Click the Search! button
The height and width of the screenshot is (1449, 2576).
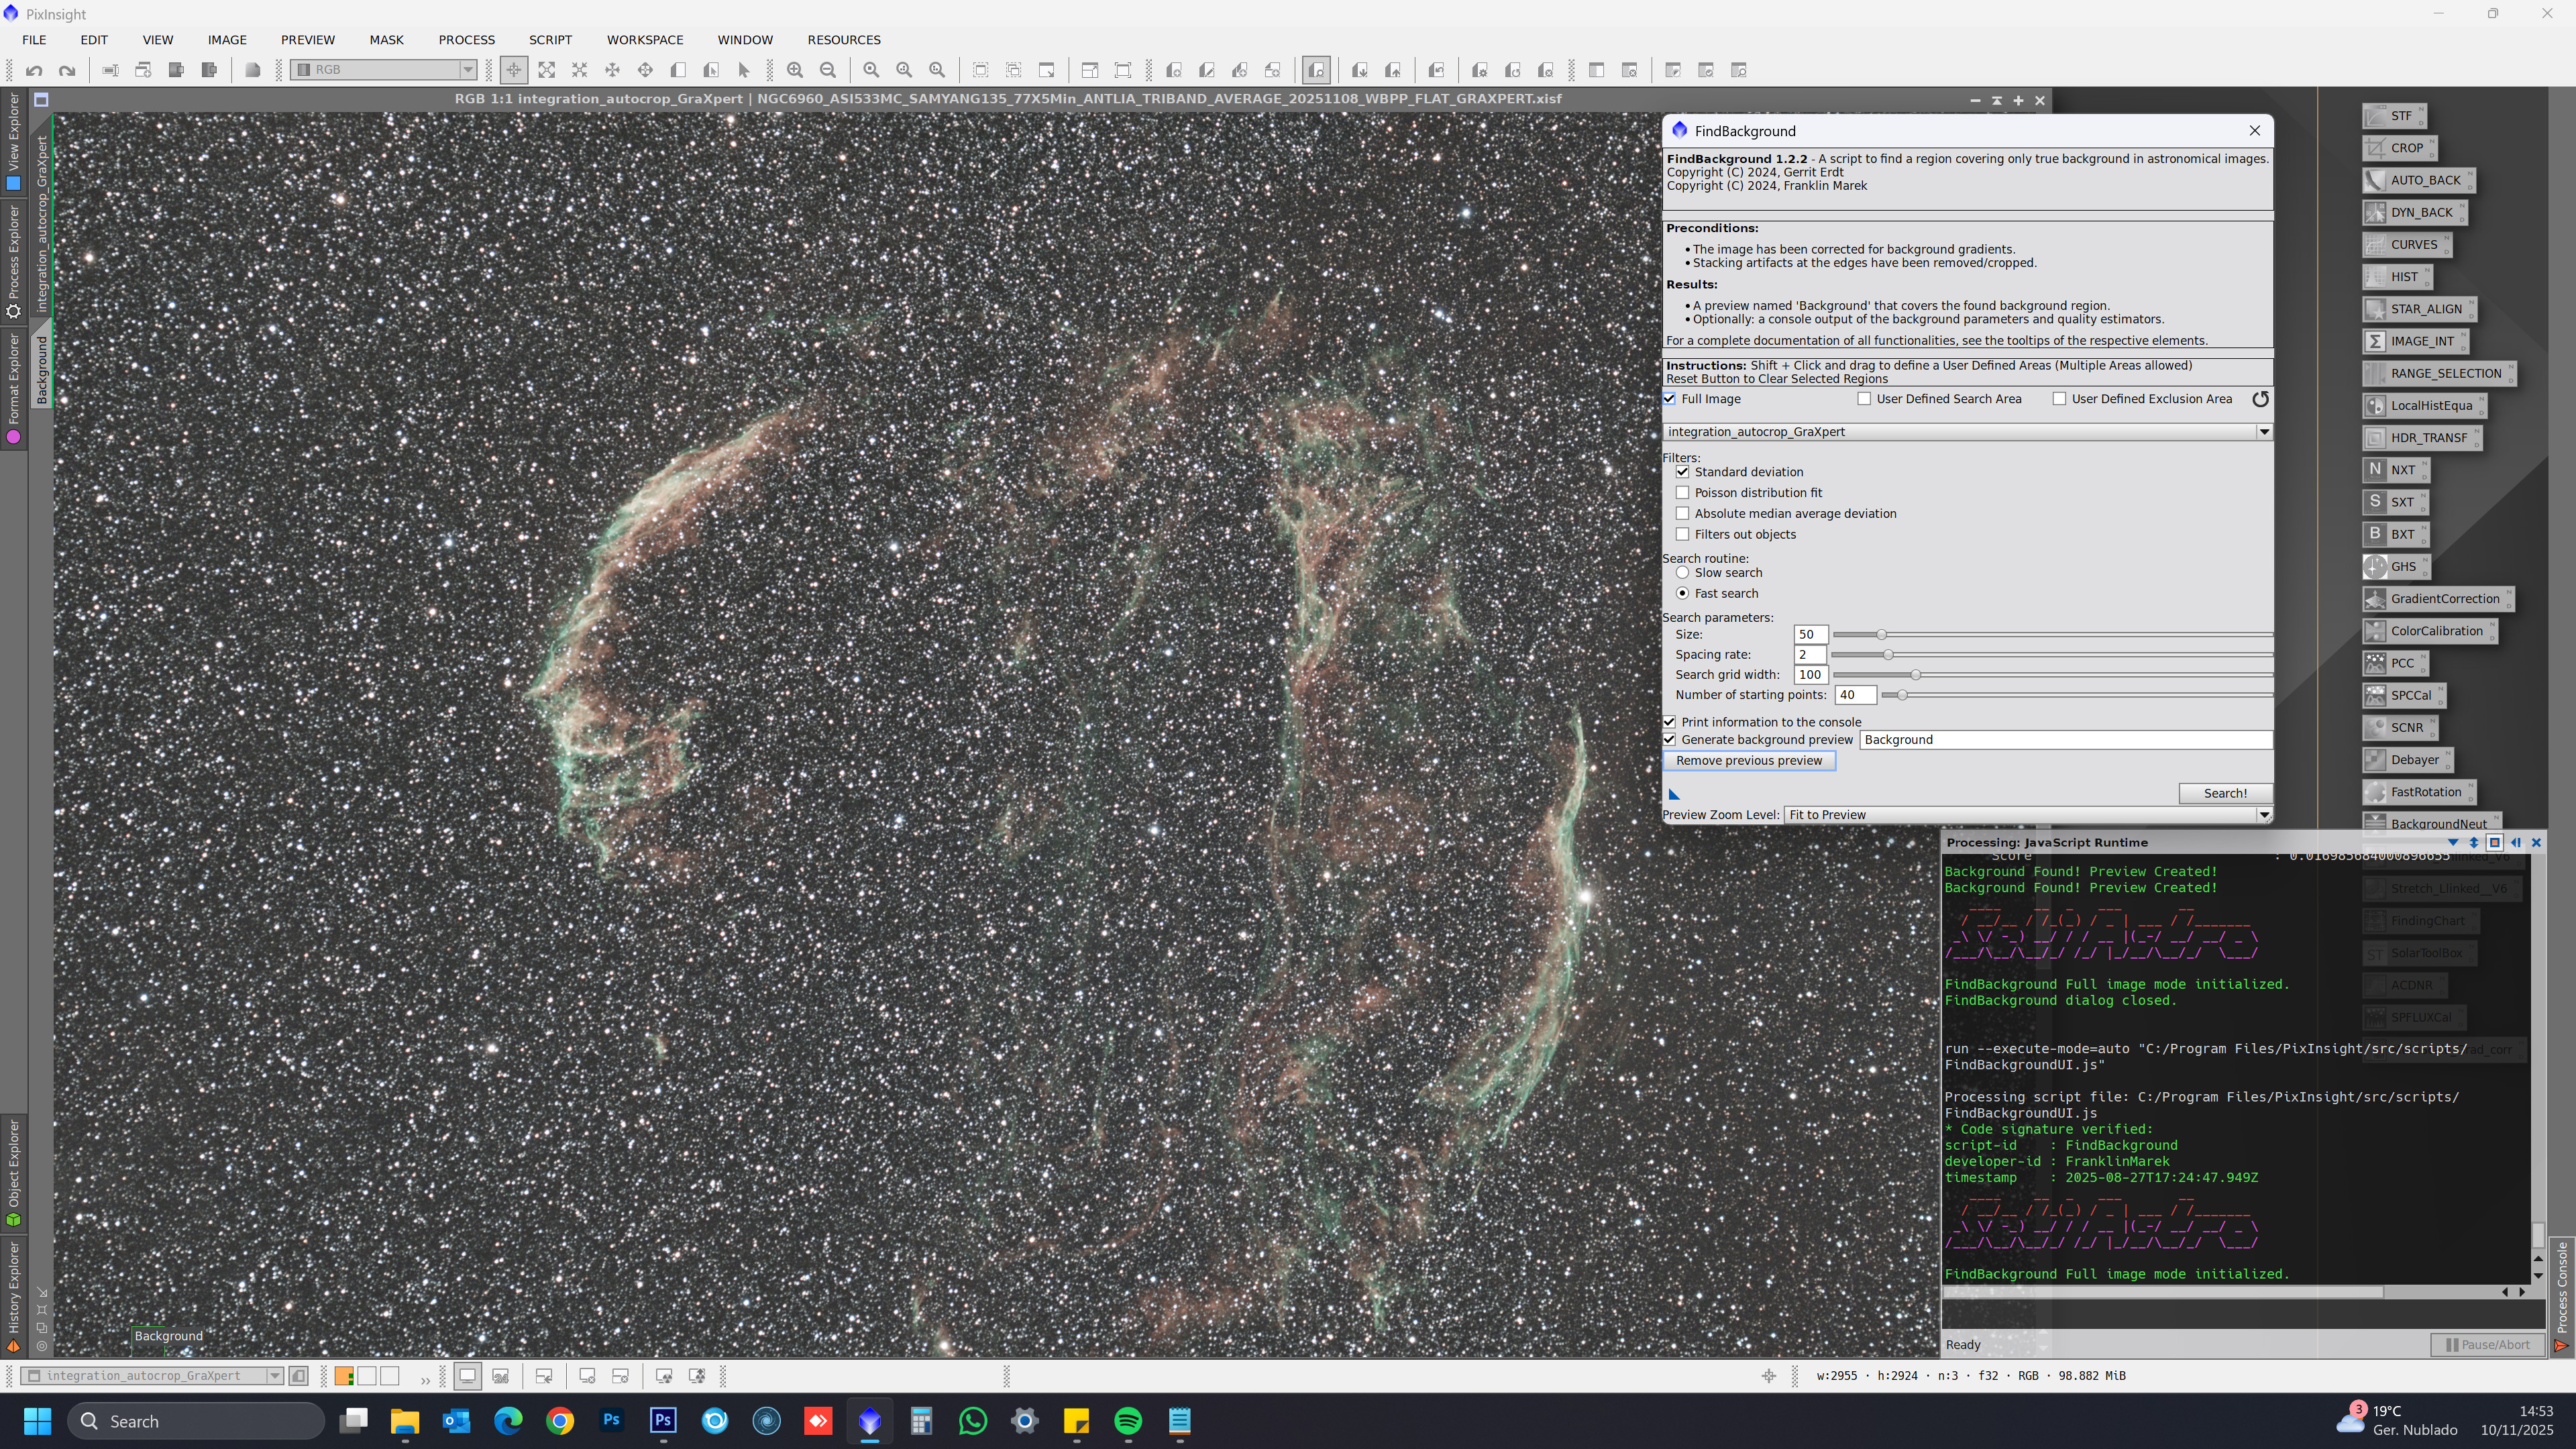point(2225,793)
